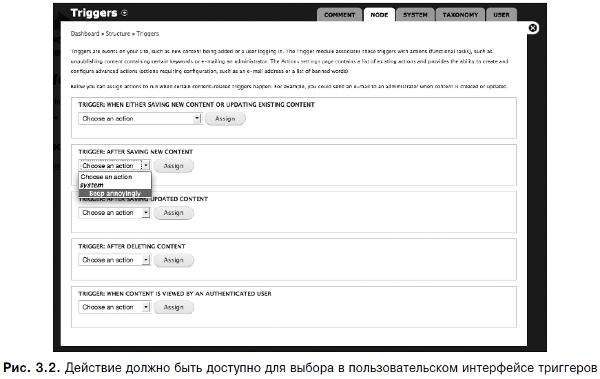Assign action for After Deleting Content
The height and width of the screenshot is (379, 600).
coord(174,260)
